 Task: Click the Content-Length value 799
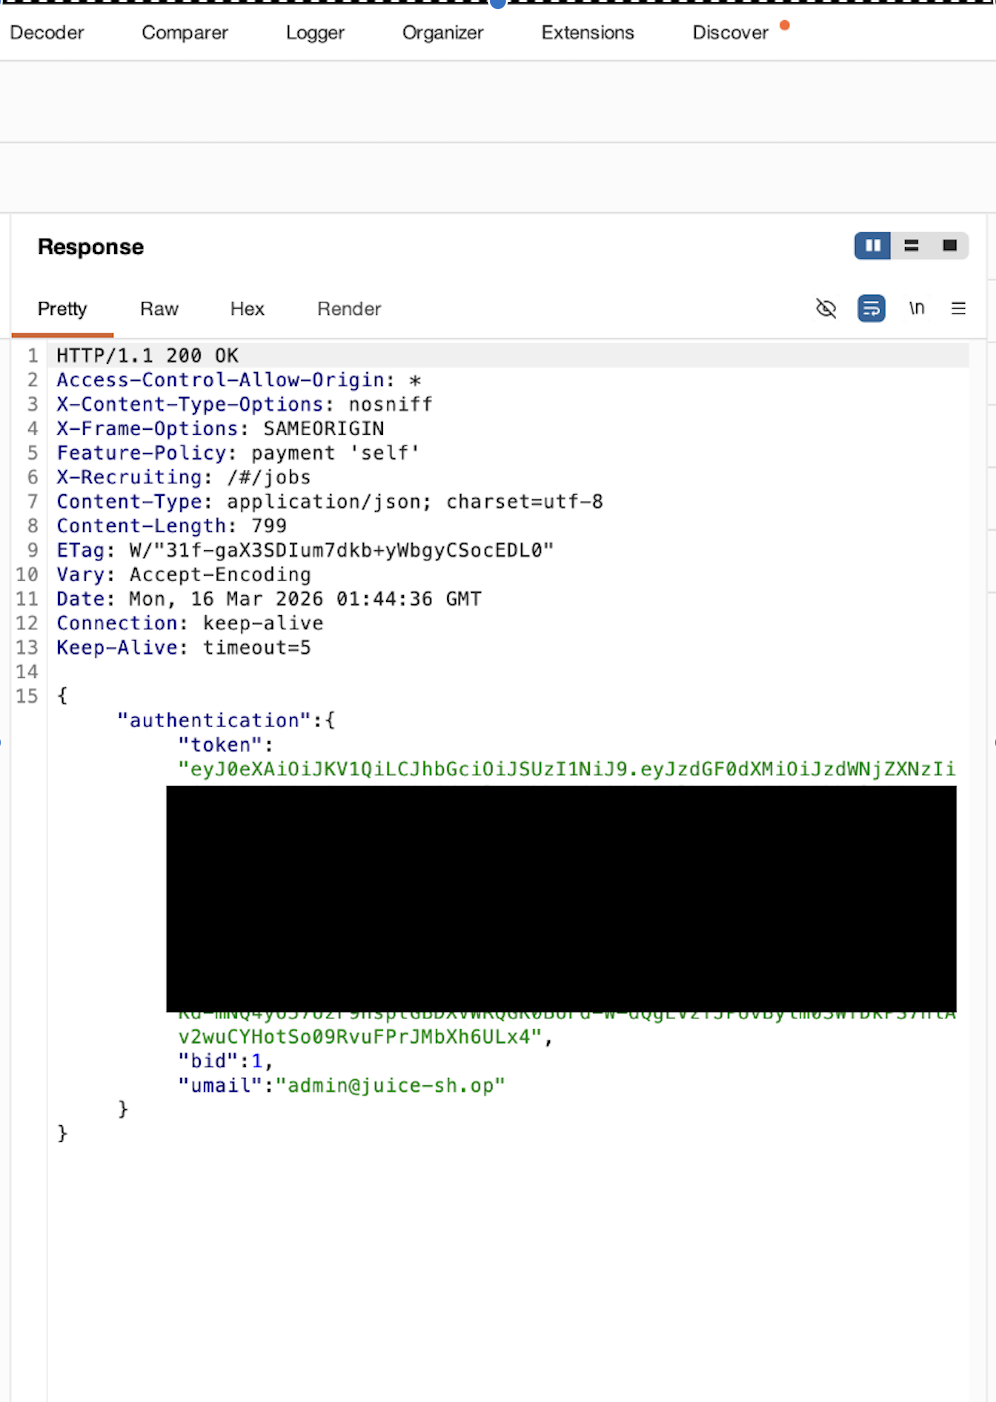269,526
